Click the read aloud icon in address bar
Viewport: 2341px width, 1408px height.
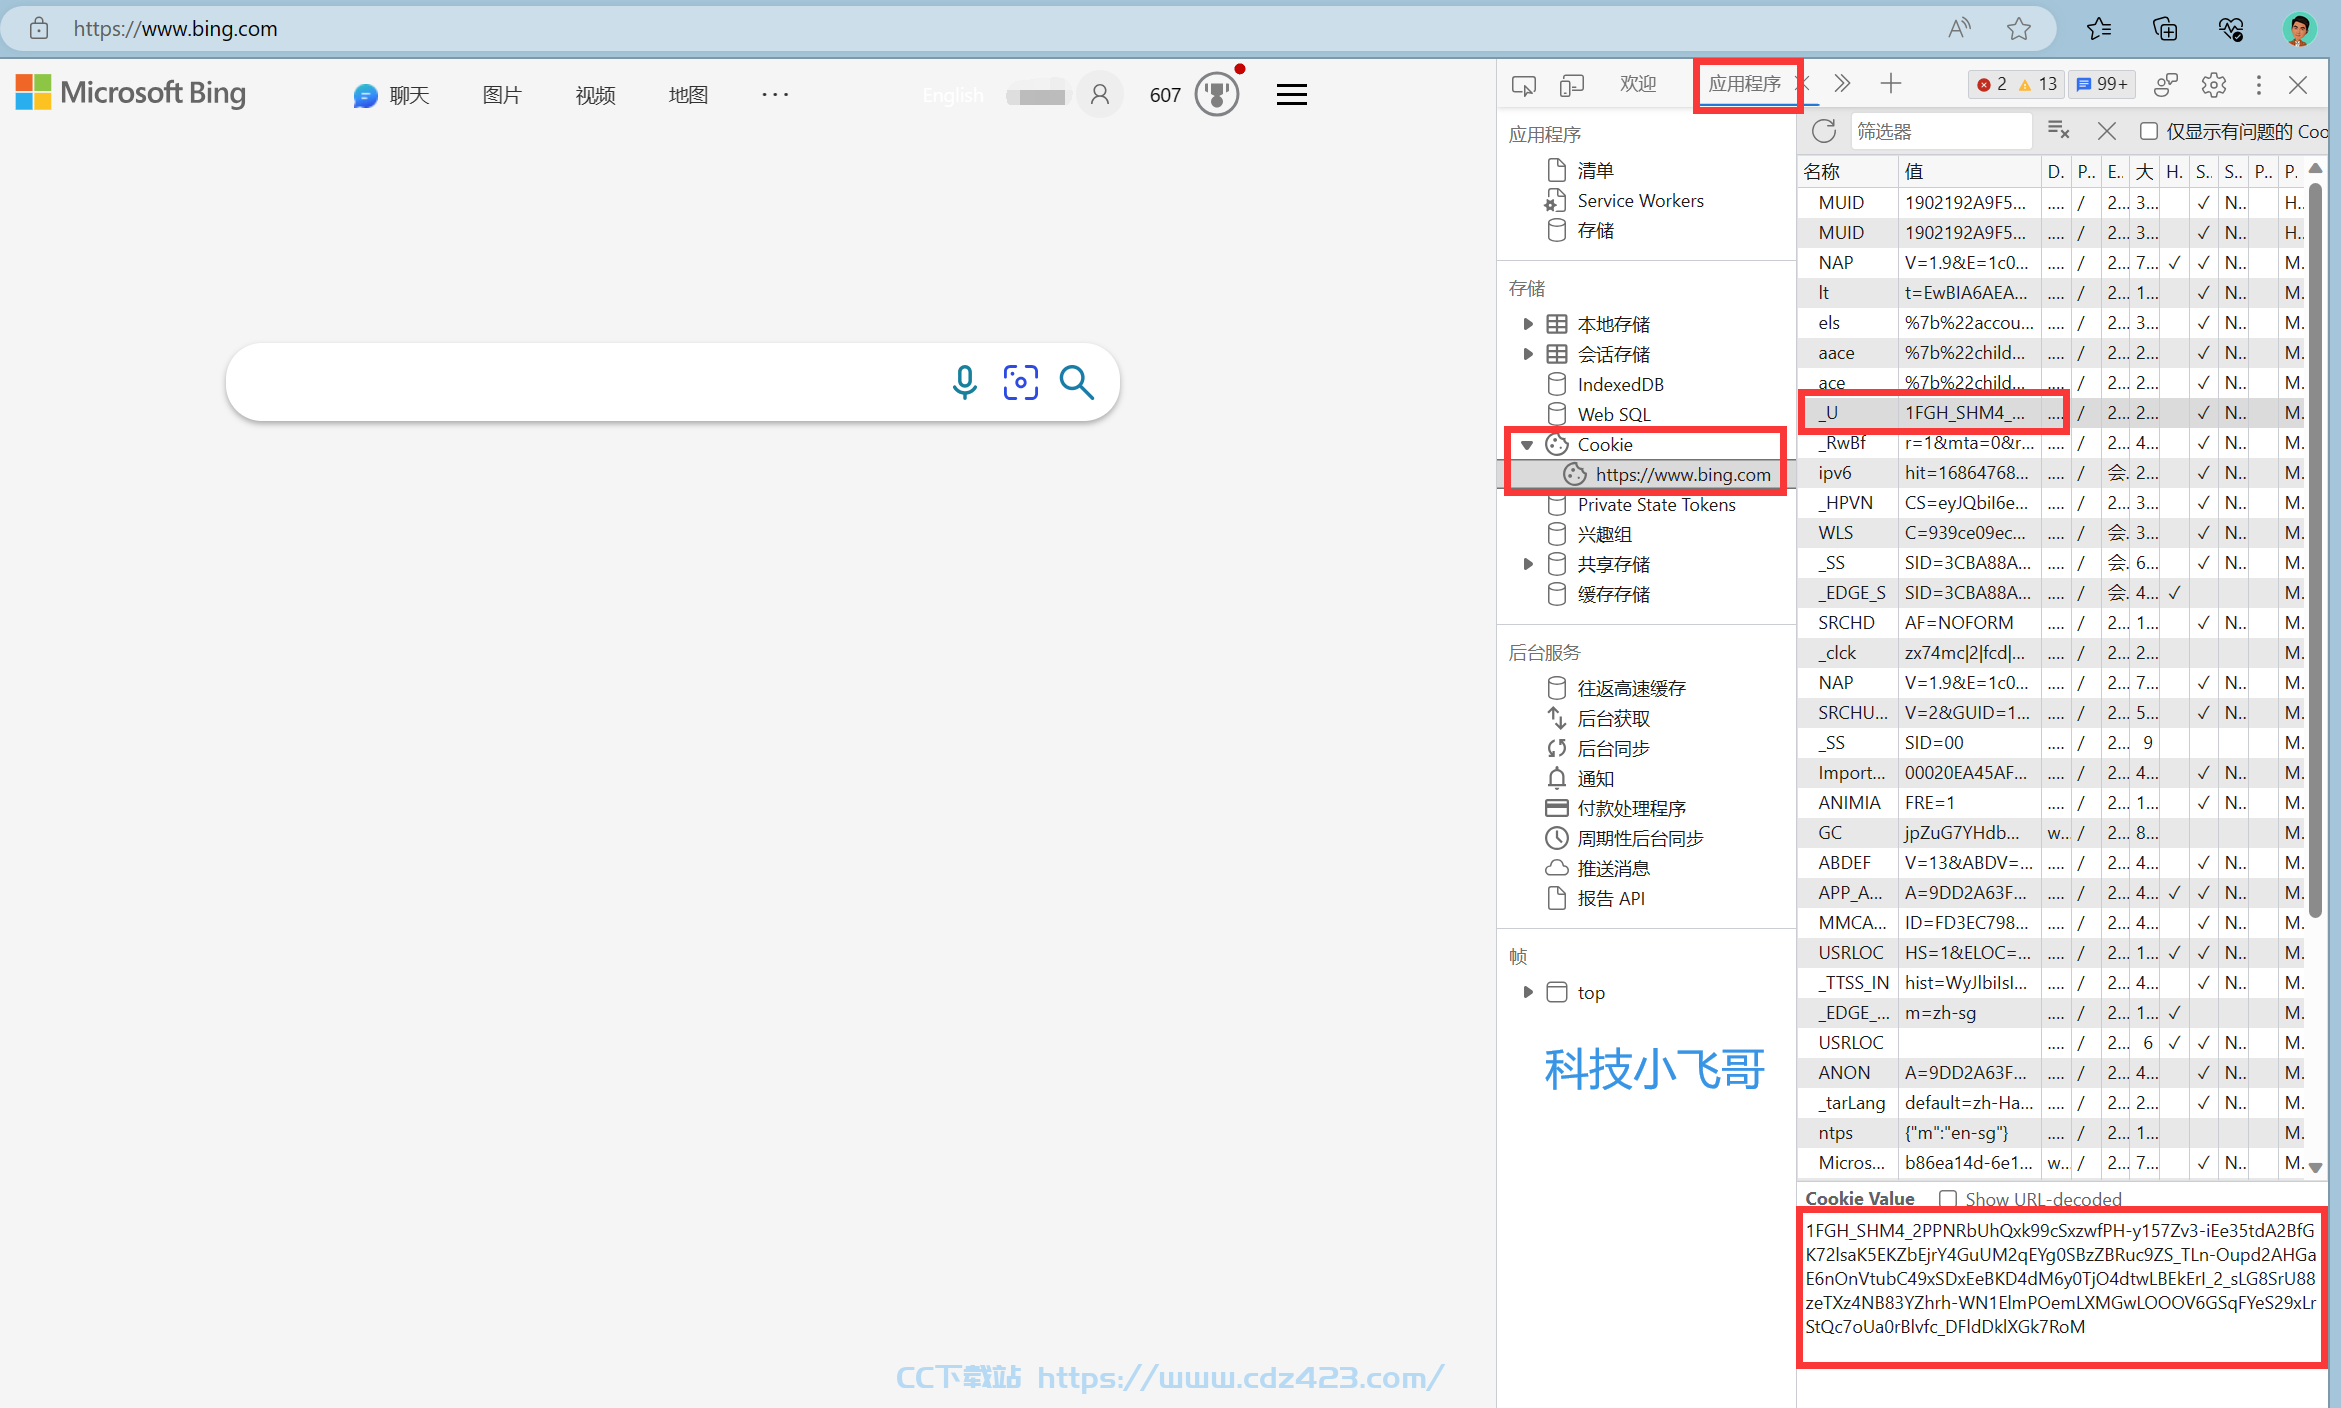click(x=1959, y=29)
